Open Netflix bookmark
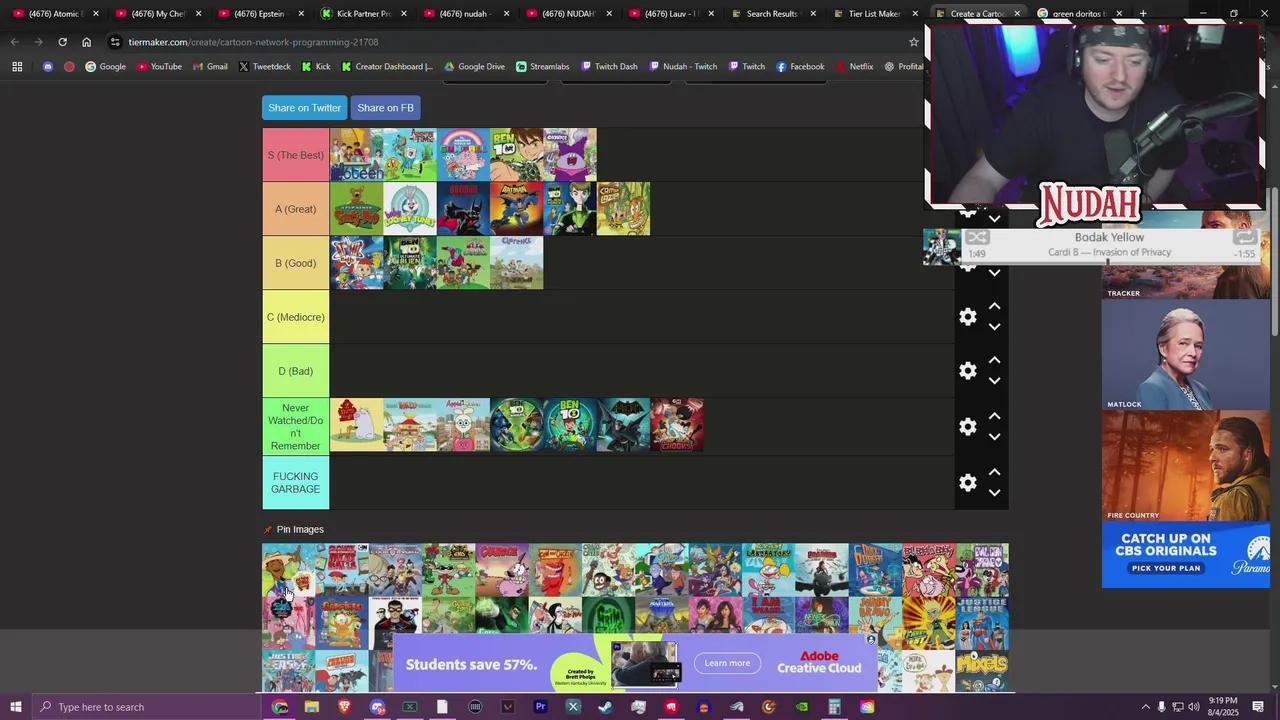Viewport: 1280px width, 720px height. [x=854, y=67]
